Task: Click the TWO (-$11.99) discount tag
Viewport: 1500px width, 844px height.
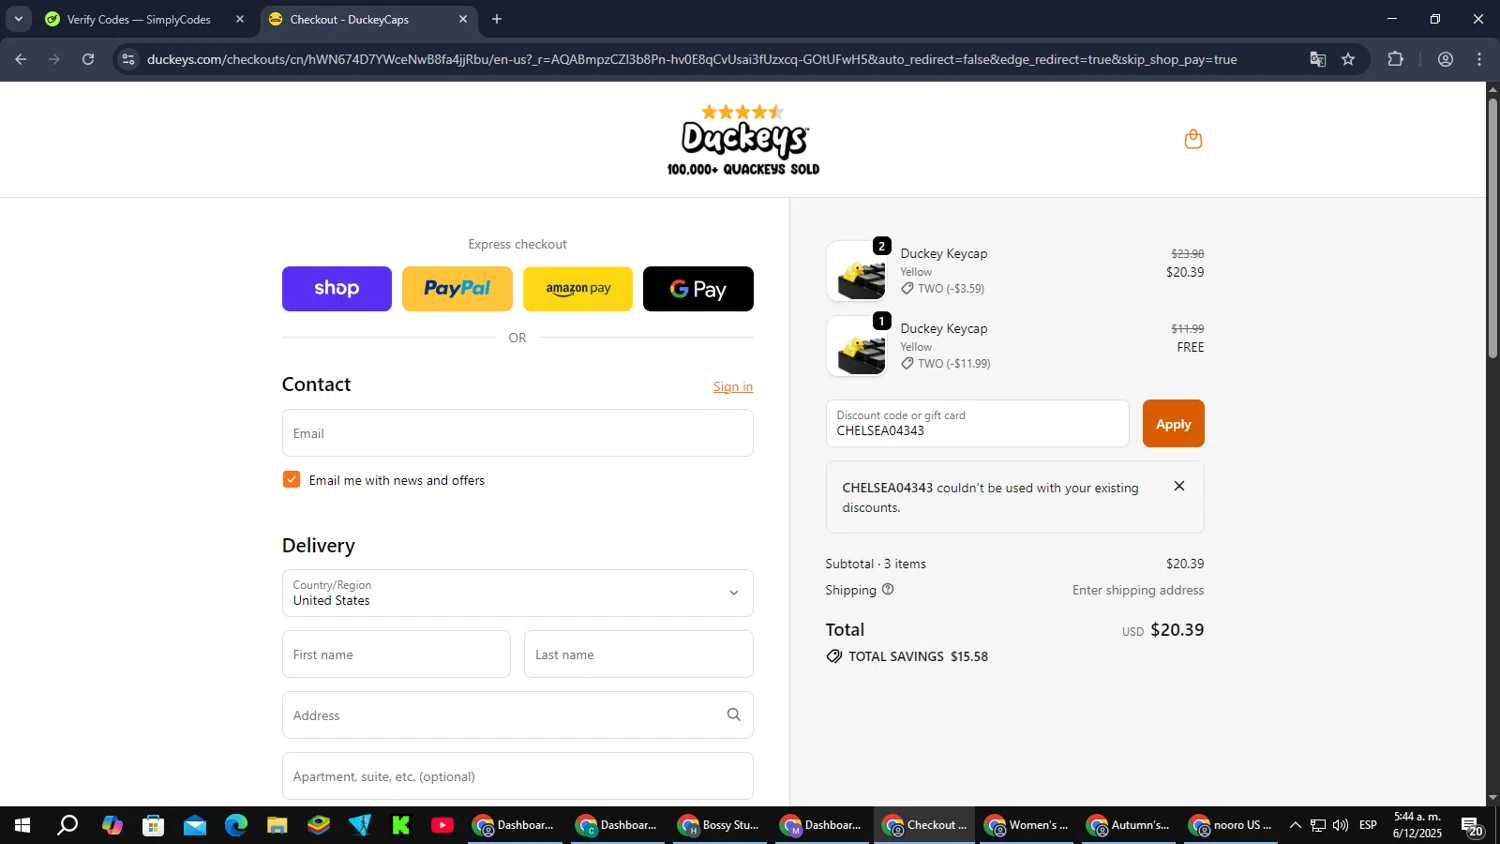Action: [945, 363]
